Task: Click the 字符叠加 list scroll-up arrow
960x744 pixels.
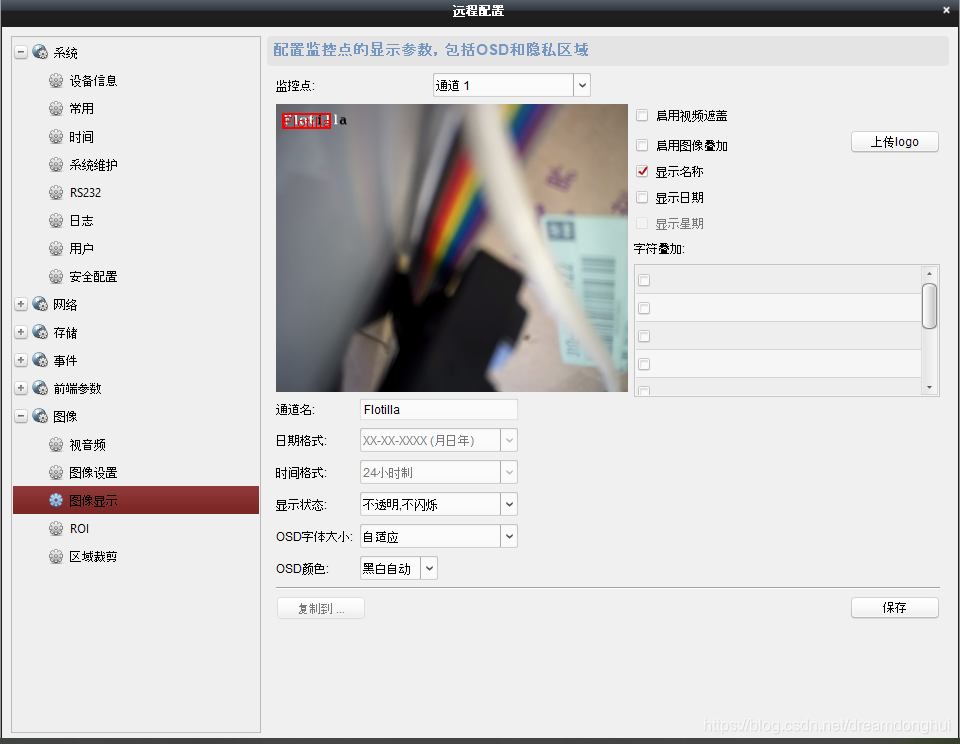Action: coord(929,274)
